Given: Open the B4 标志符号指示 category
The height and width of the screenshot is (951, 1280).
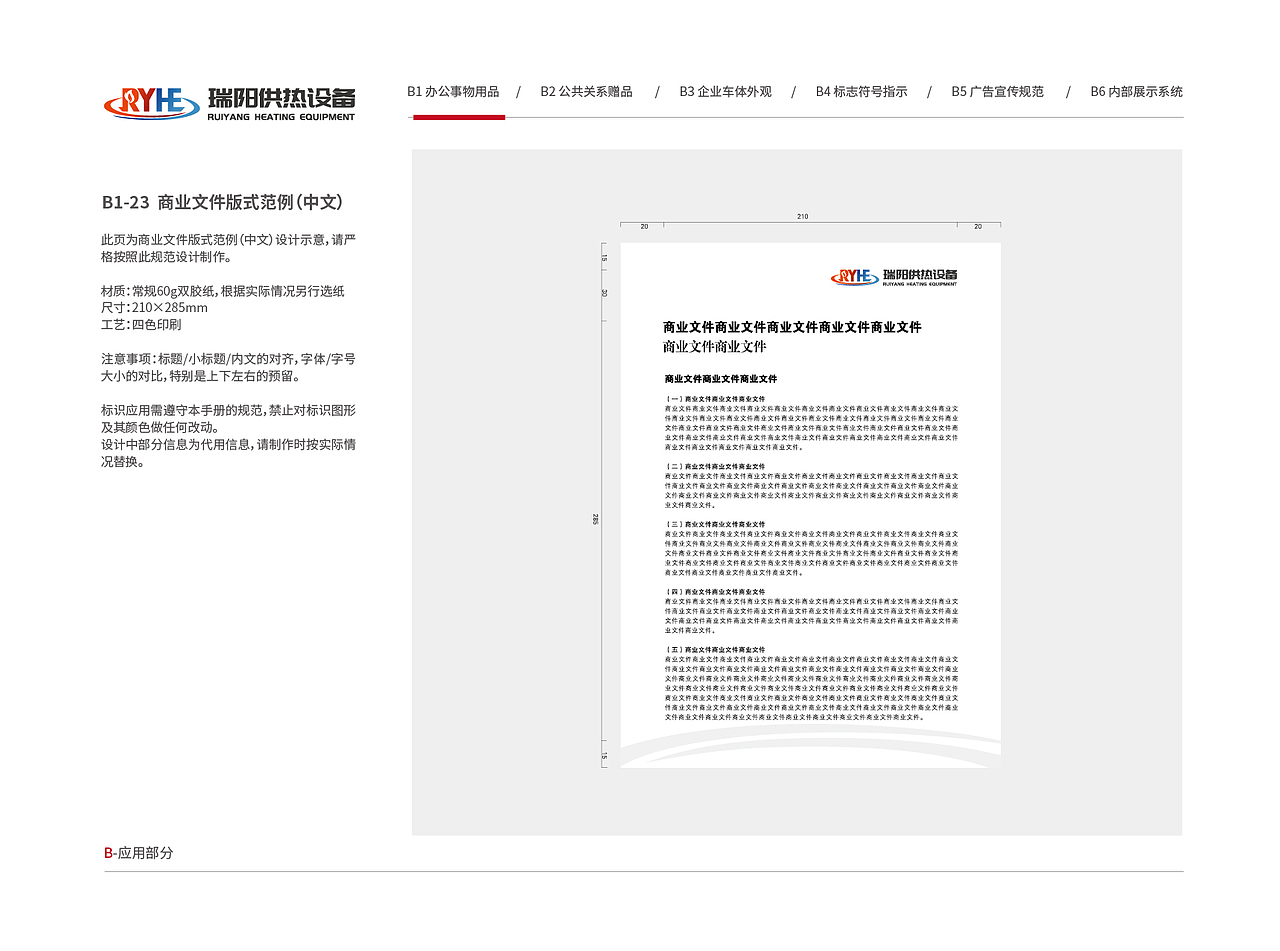Looking at the screenshot, I should [861, 91].
